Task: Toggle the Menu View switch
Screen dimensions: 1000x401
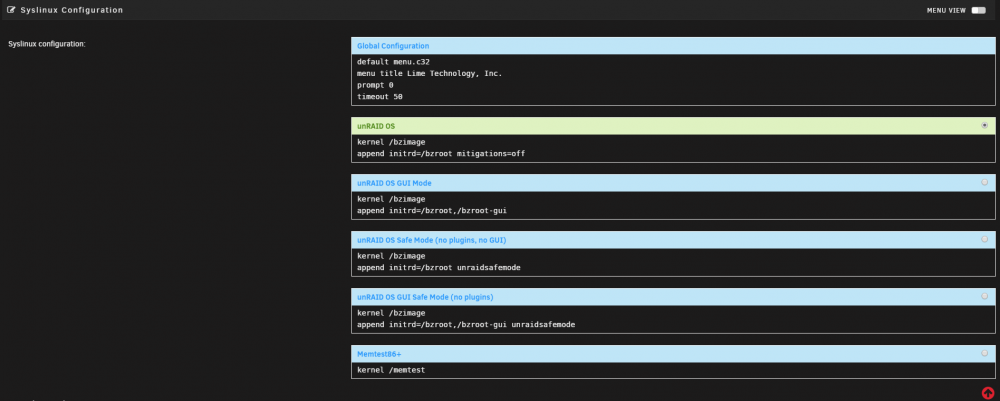Action: [978, 10]
